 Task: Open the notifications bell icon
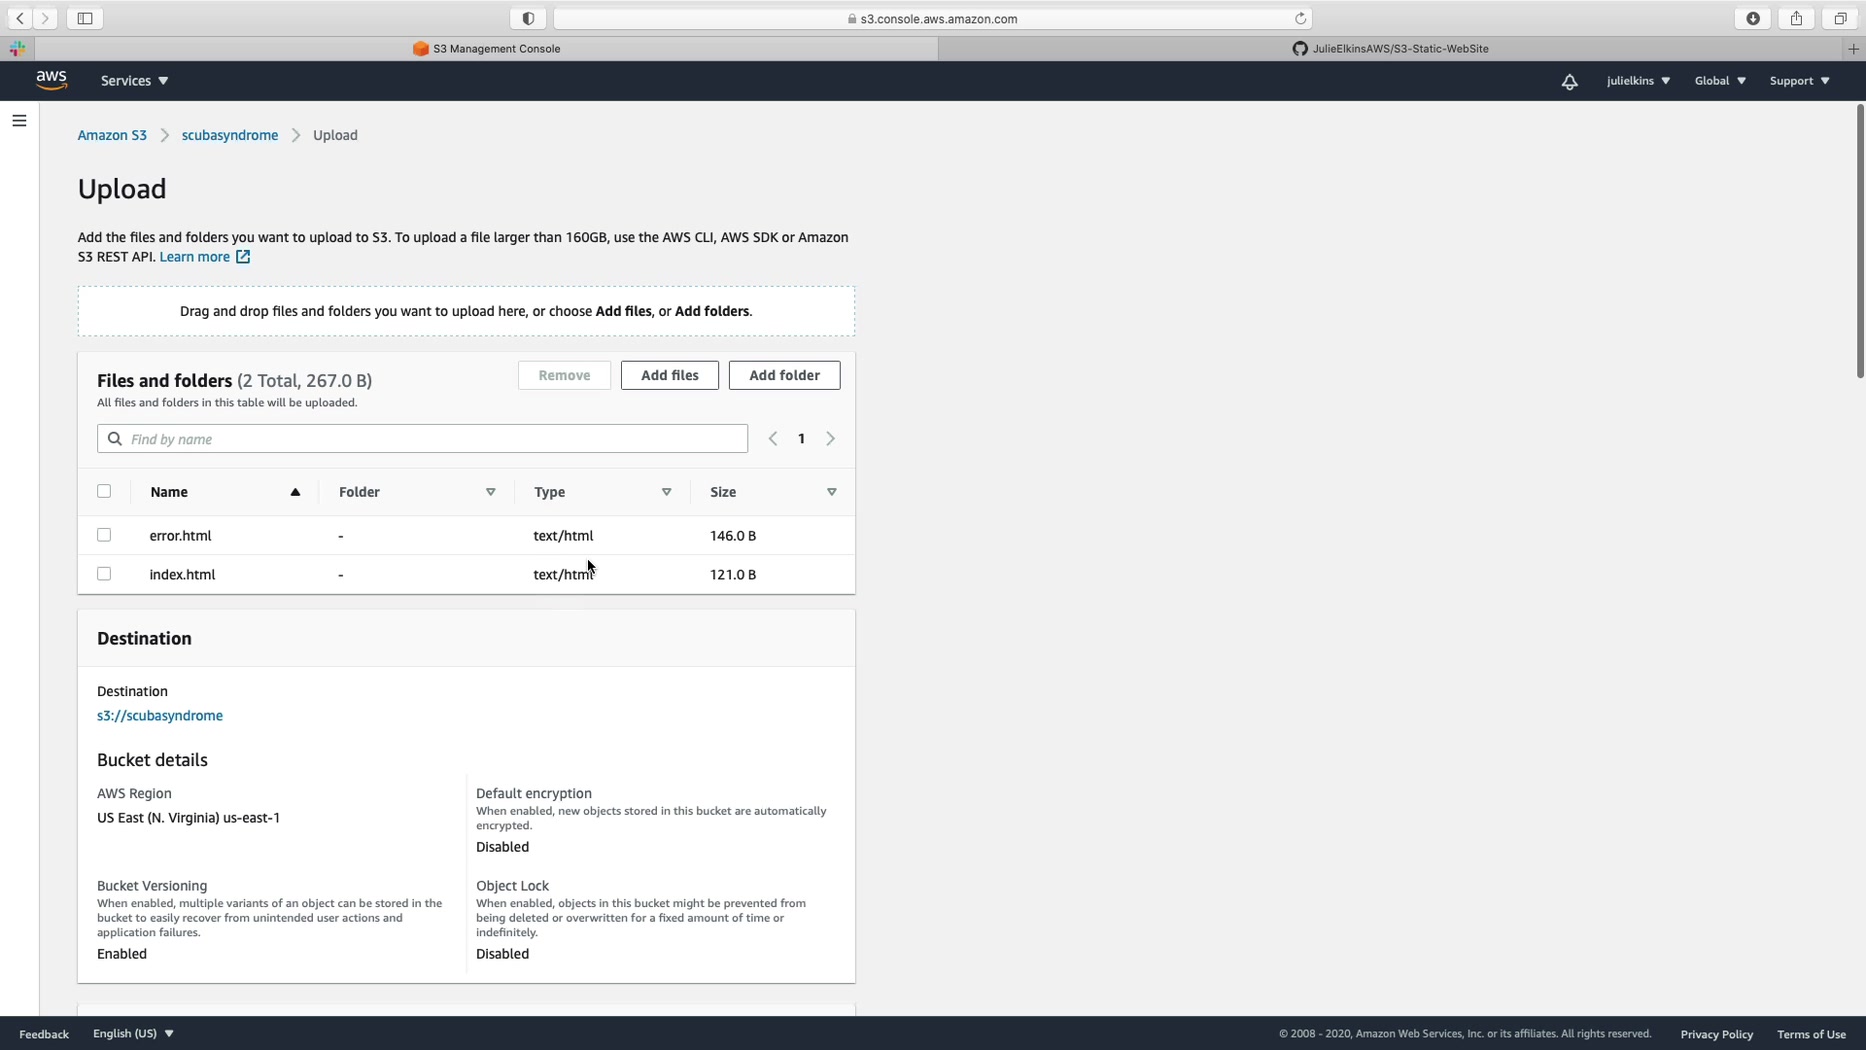coord(1569,81)
